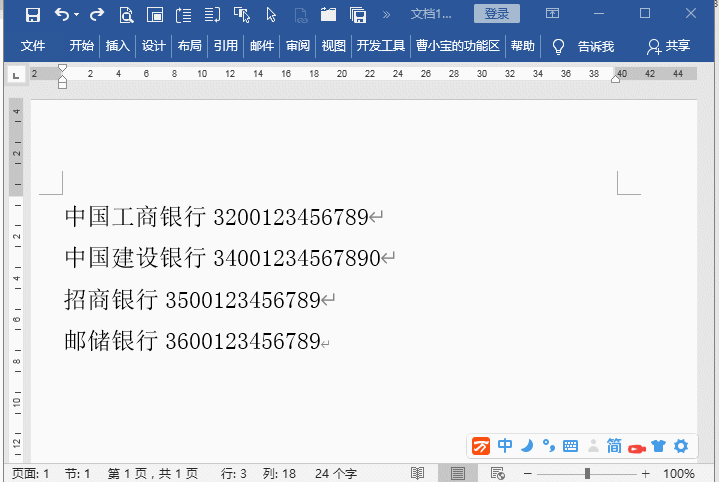
Task: Switch to Print Layout view icon
Action: point(457,473)
